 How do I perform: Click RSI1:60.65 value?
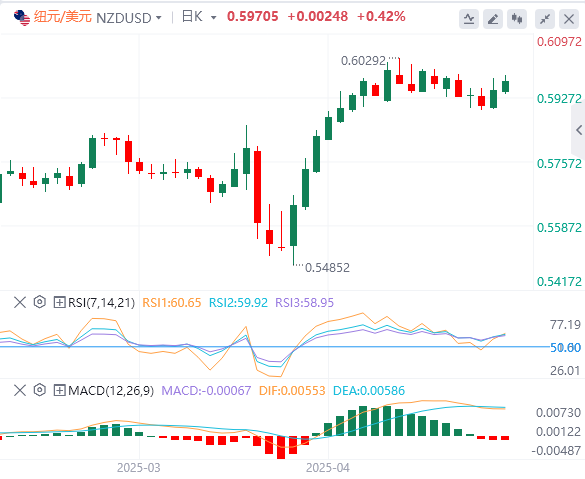[x=172, y=303]
